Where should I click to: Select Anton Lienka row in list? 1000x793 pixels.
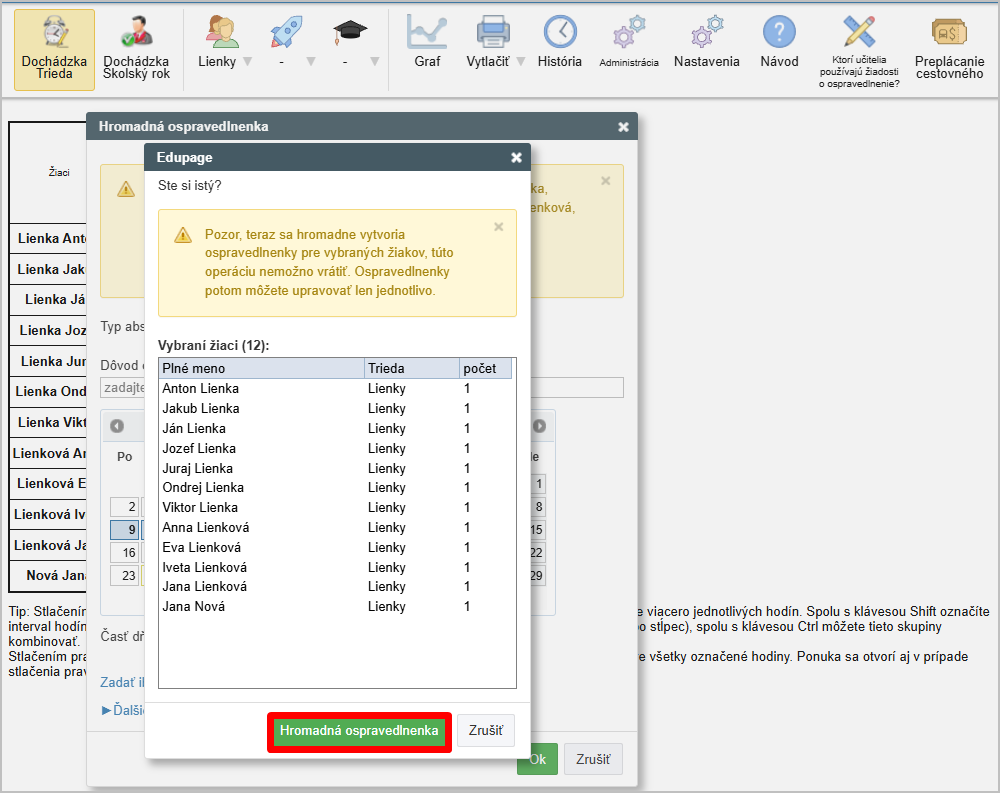(x=260, y=388)
